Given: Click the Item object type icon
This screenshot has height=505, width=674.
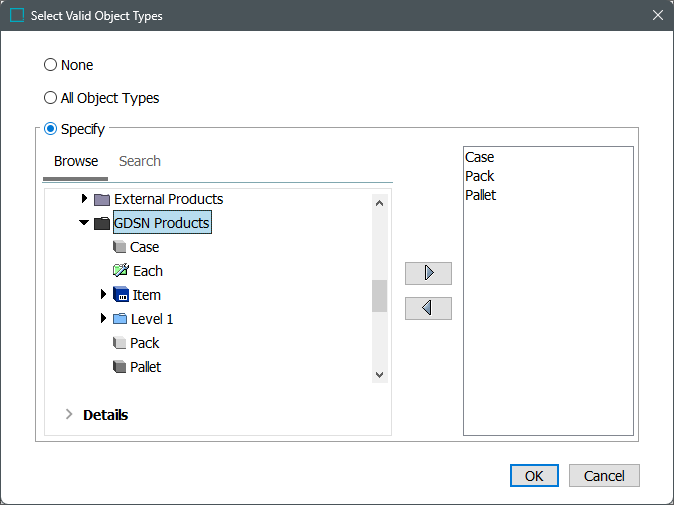Looking at the screenshot, I should click(120, 295).
